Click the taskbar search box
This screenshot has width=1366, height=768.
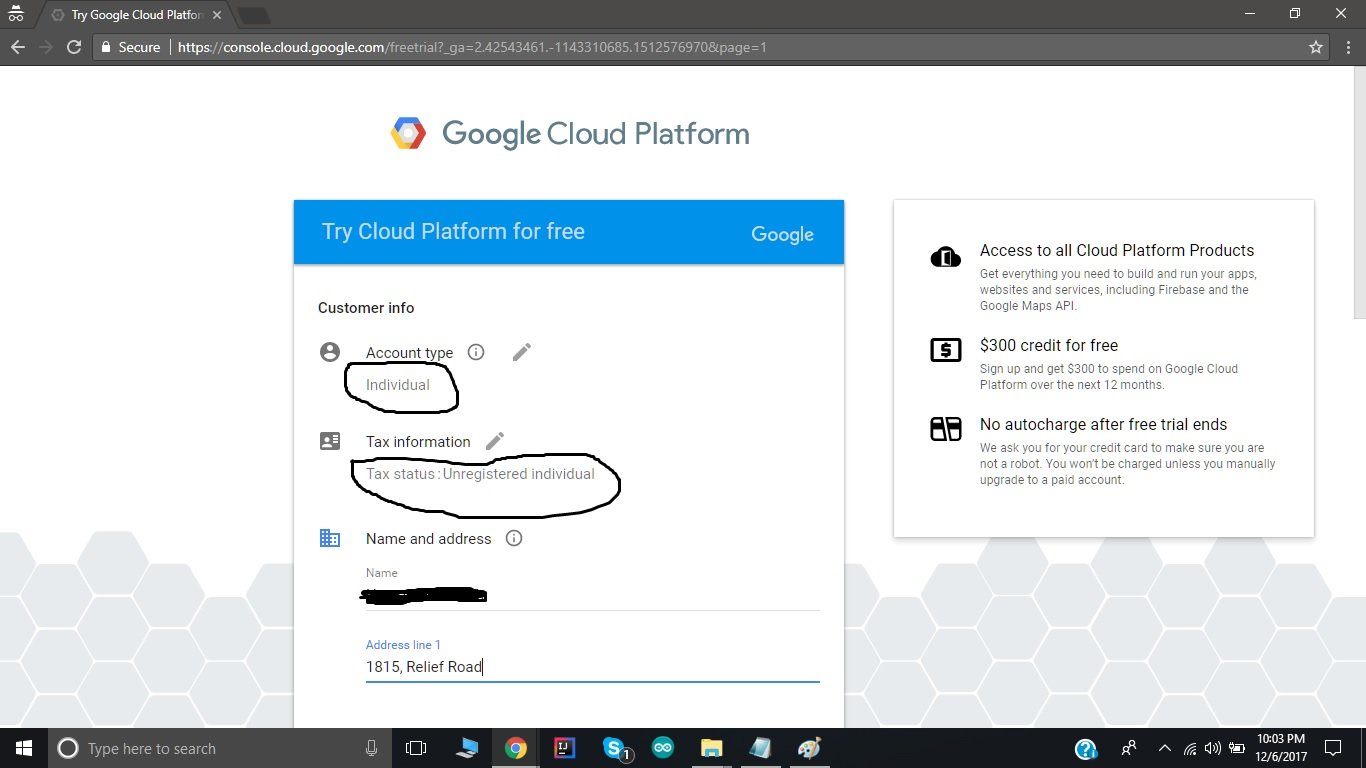click(x=220, y=748)
